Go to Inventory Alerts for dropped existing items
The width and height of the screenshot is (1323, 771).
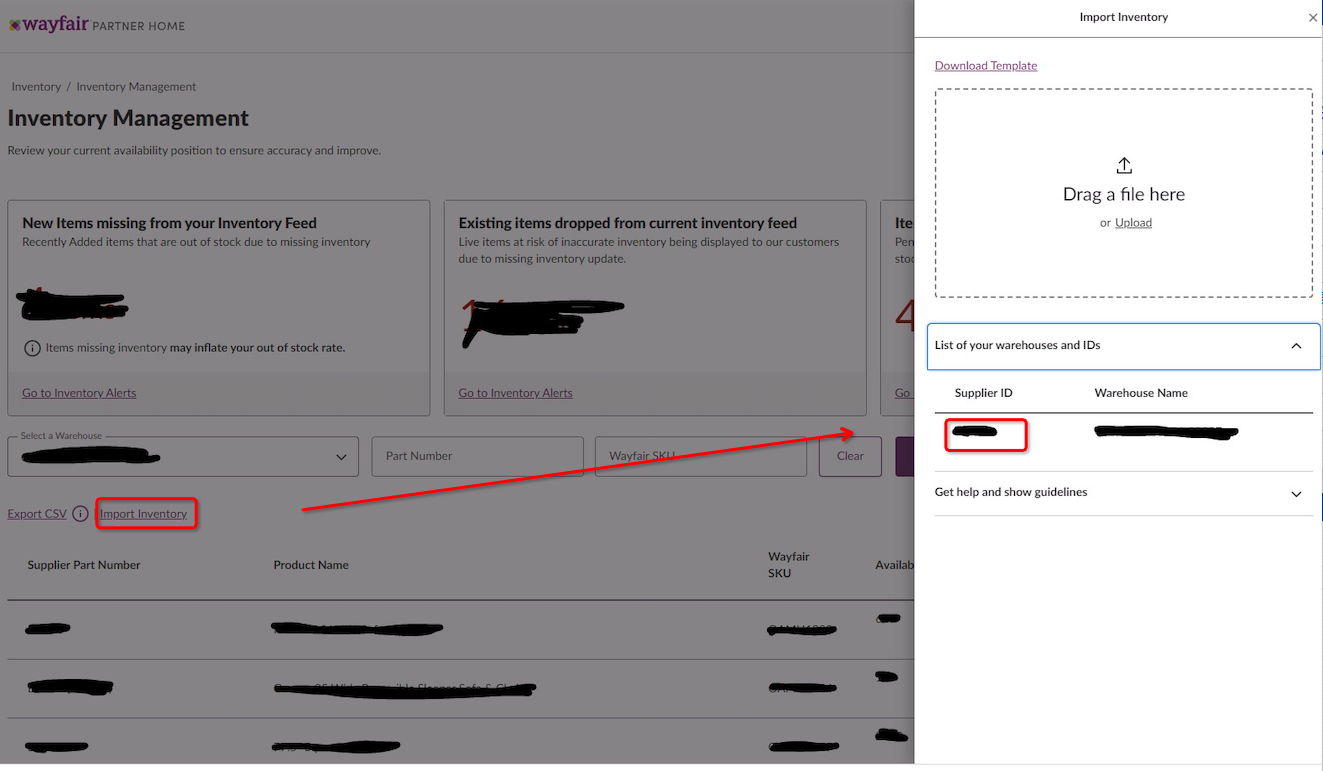coord(515,392)
